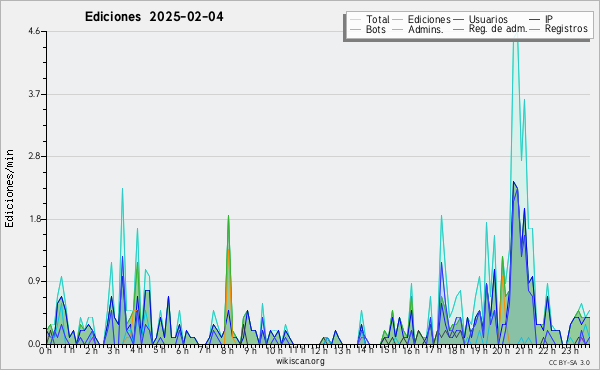
Task: Click the 0.0 y-axis value
Action: tap(34, 344)
